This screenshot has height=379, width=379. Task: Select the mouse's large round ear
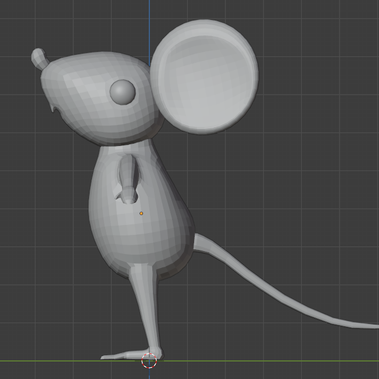tap(204, 77)
